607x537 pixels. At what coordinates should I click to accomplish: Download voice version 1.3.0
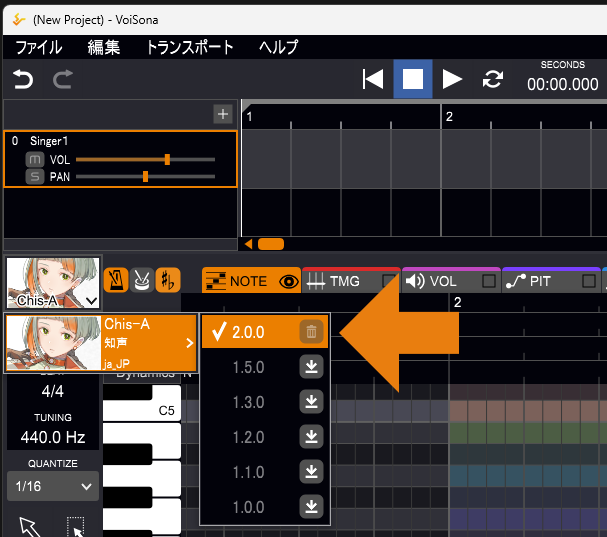pyautogui.click(x=311, y=402)
